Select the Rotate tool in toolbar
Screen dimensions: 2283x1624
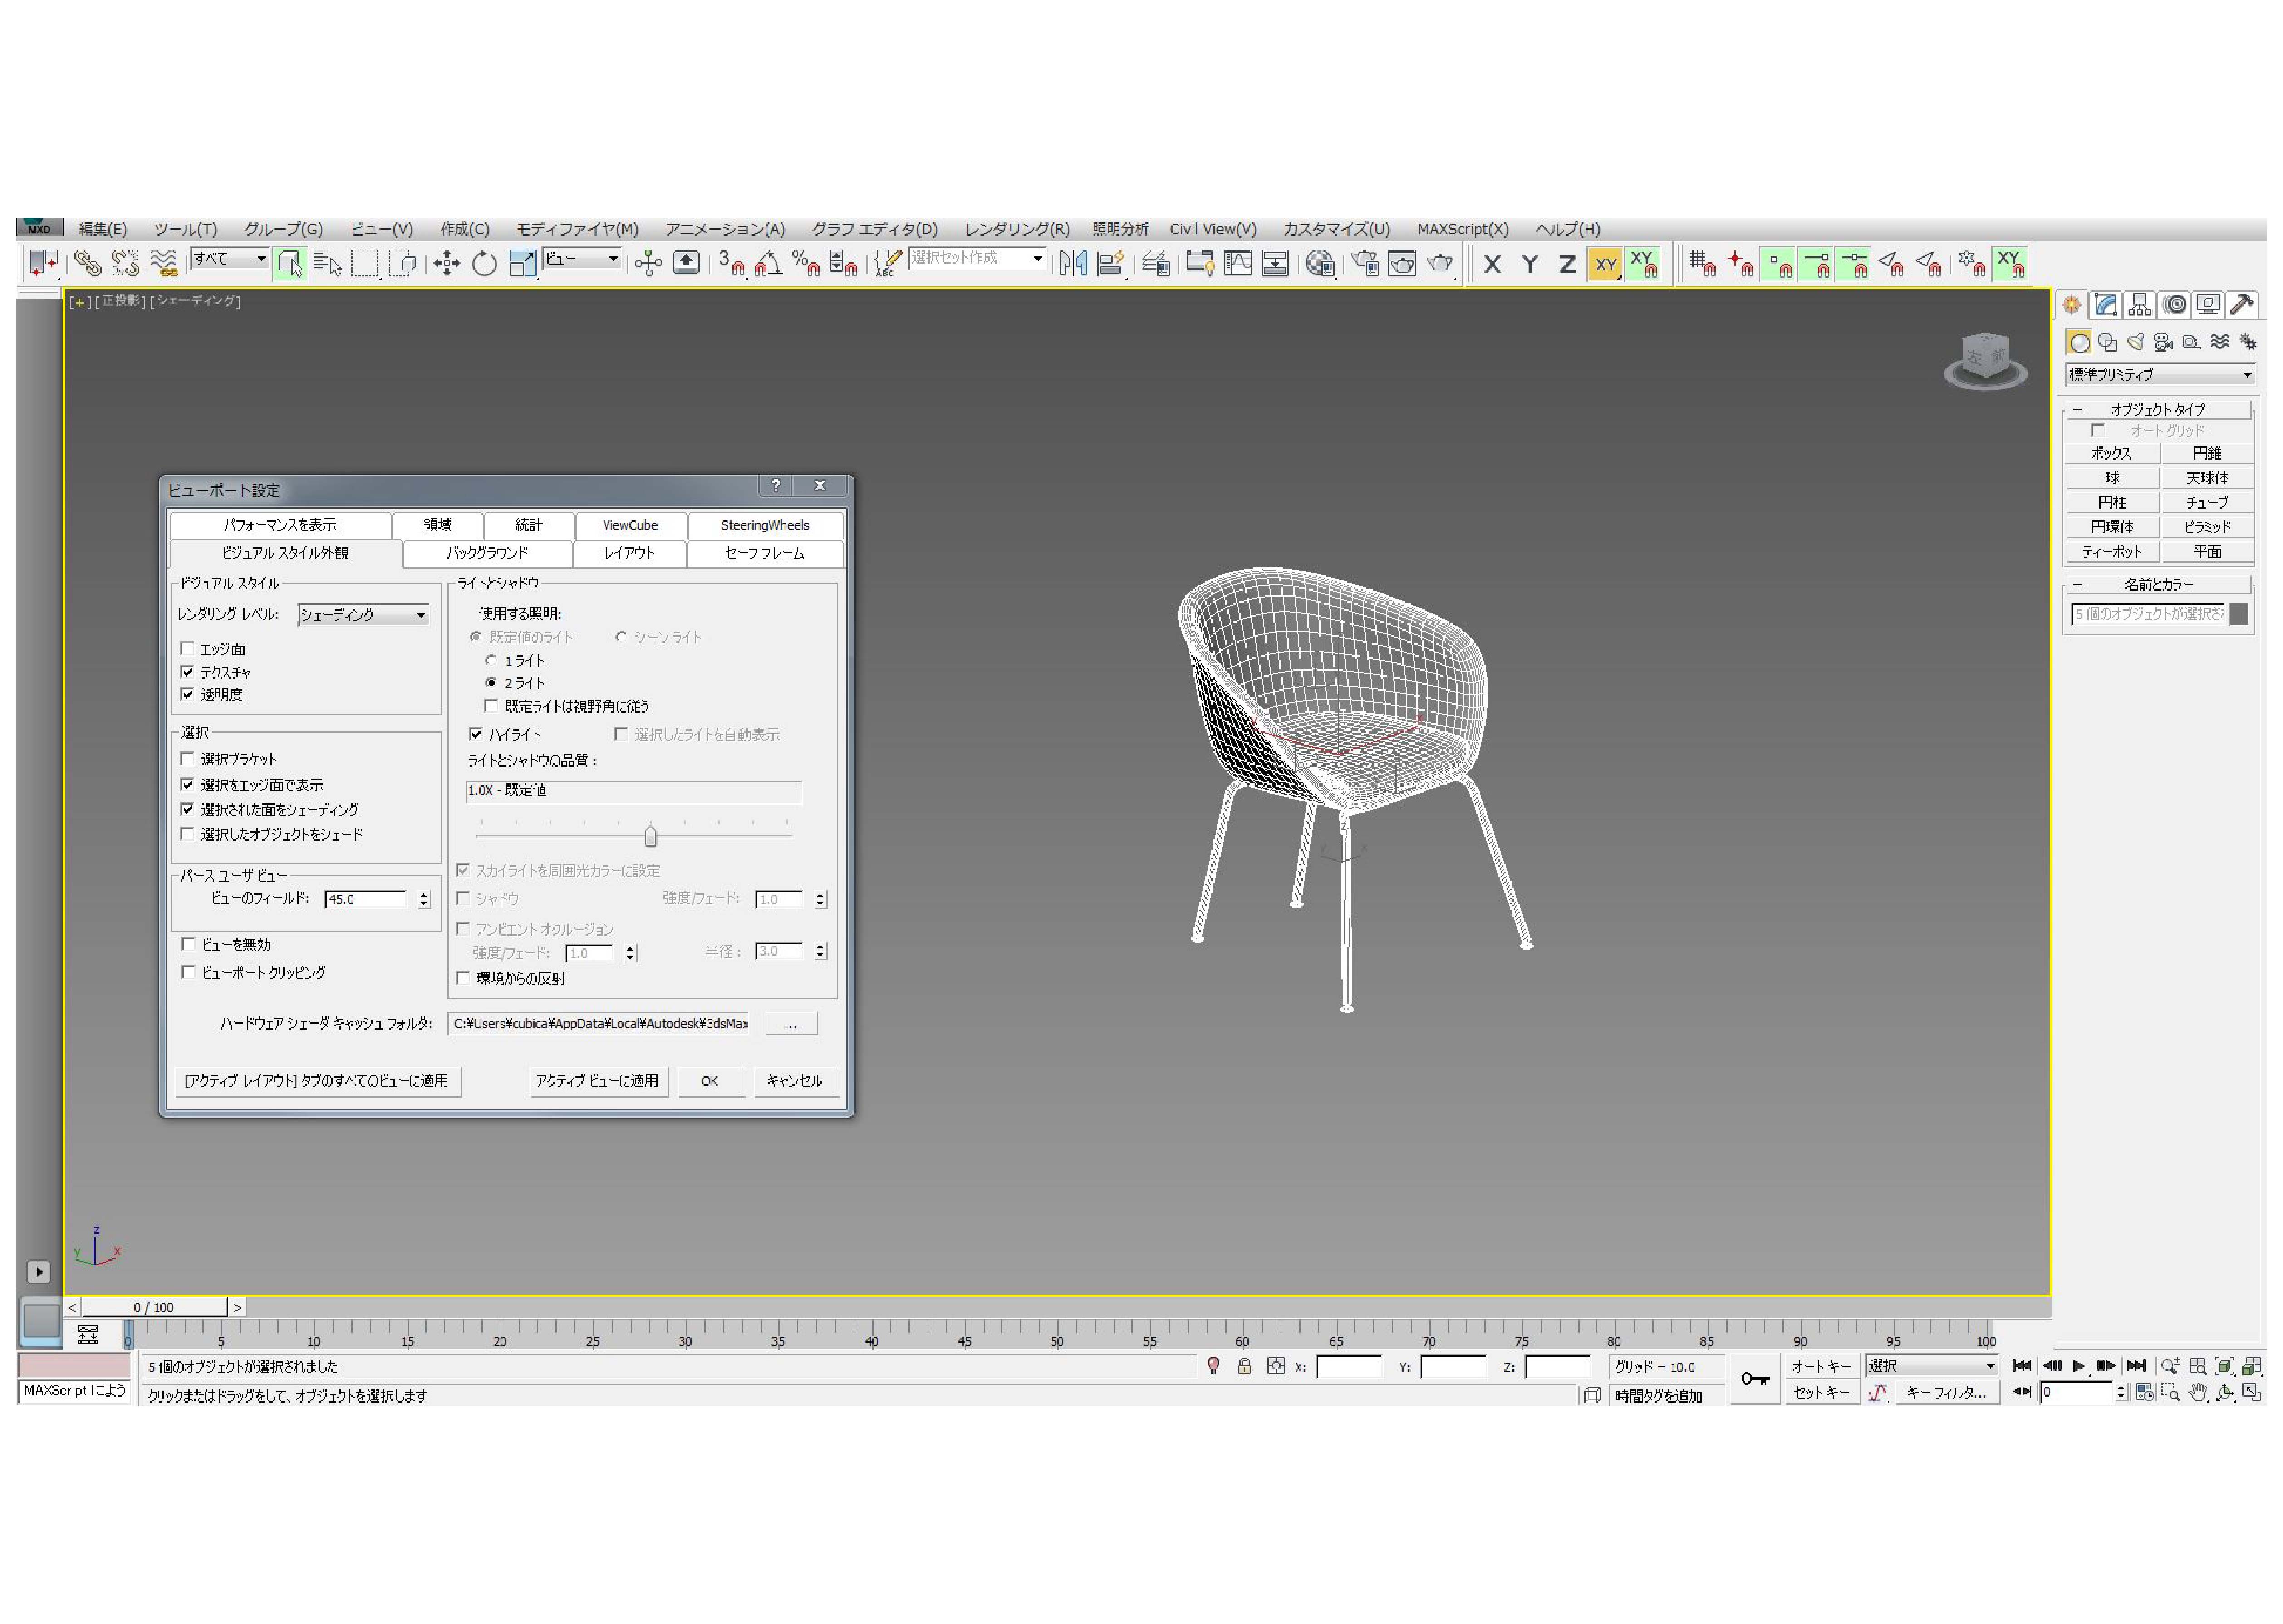pyautogui.click(x=484, y=264)
